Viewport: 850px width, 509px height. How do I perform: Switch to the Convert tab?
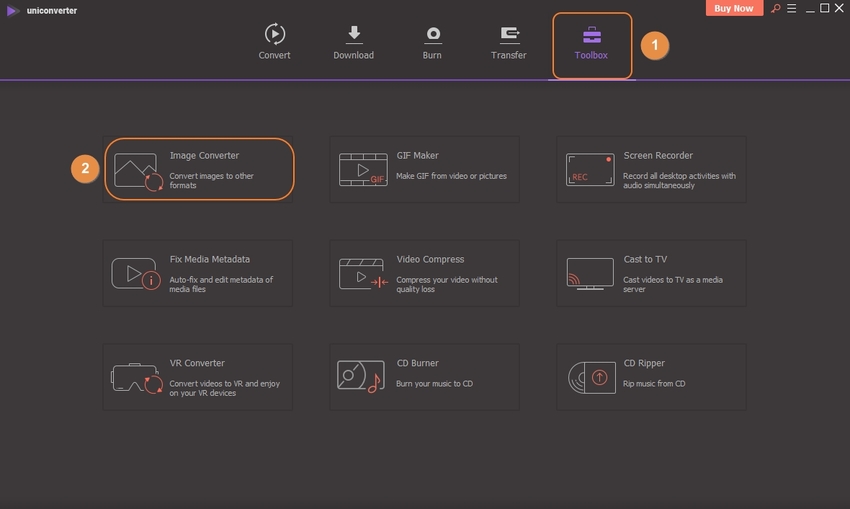pos(274,43)
